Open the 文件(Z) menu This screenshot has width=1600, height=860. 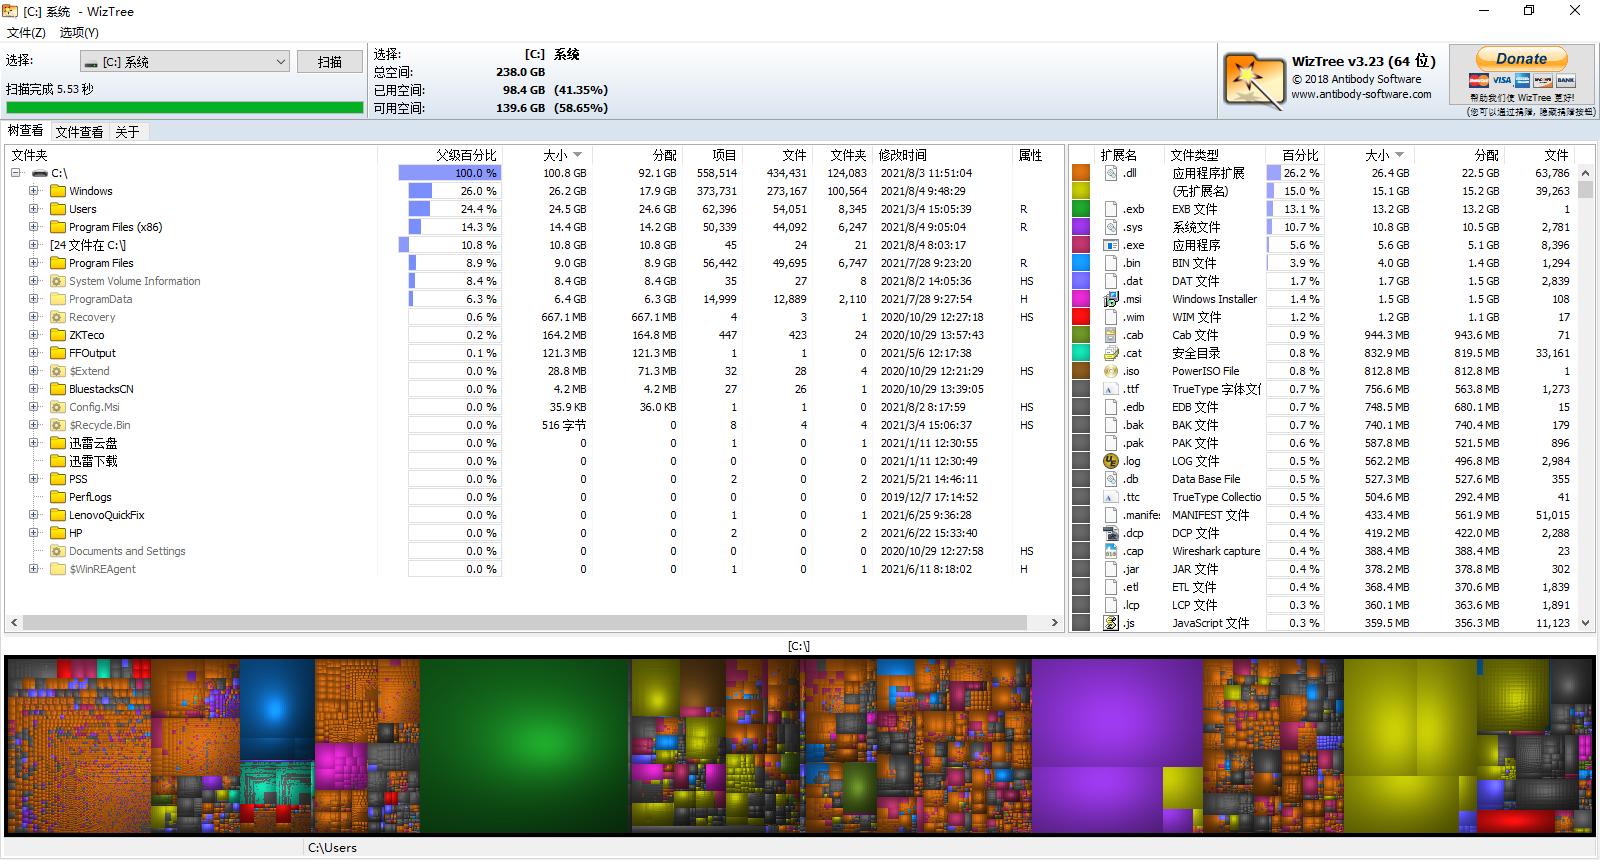[x=26, y=32]
